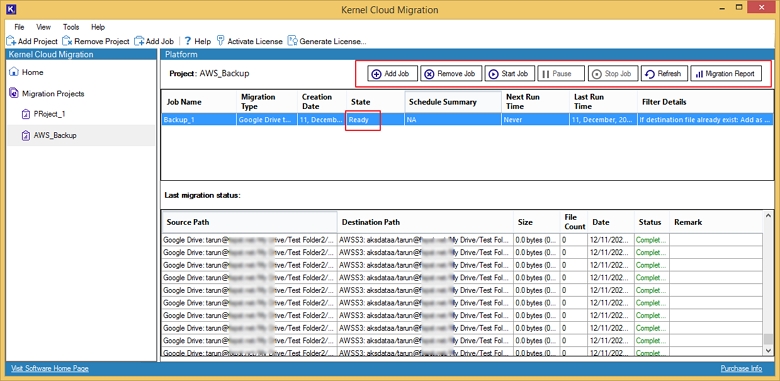
Task: Click the Filter Details column header
Action: click(x=705, y=102)
